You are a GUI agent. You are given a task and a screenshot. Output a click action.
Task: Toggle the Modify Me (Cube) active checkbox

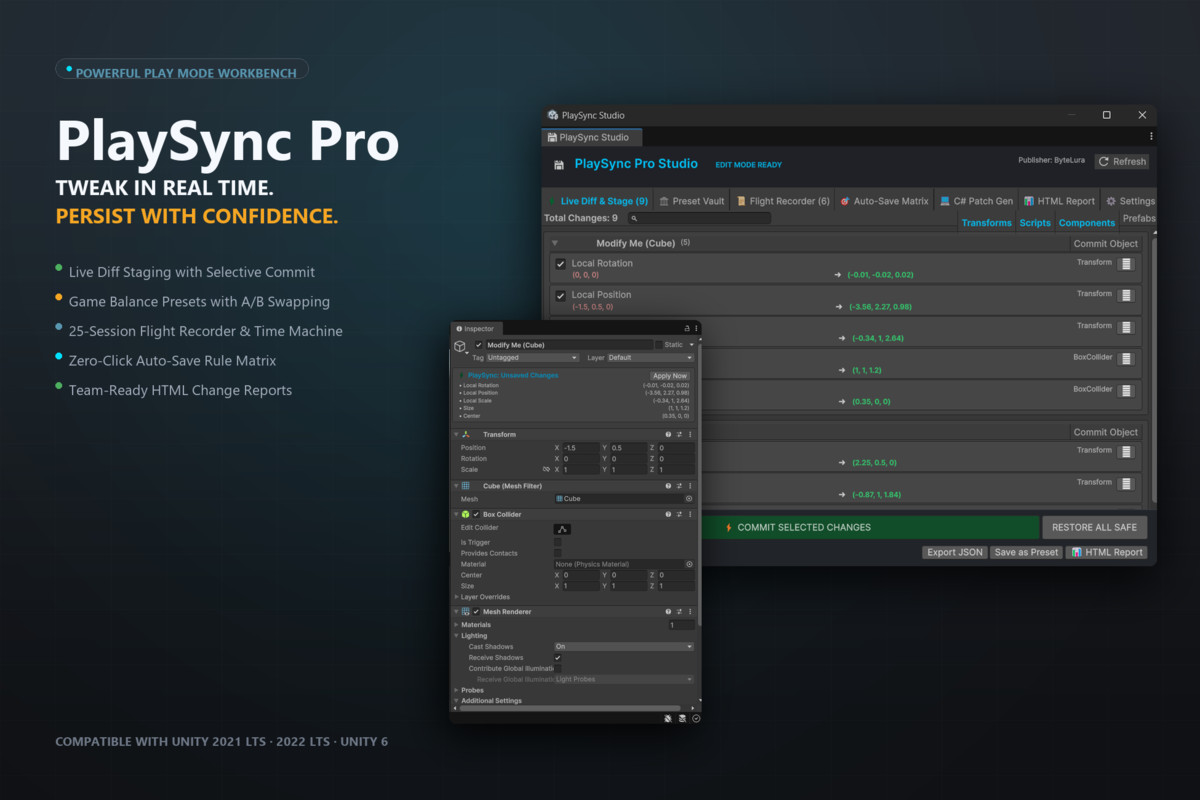478,345
